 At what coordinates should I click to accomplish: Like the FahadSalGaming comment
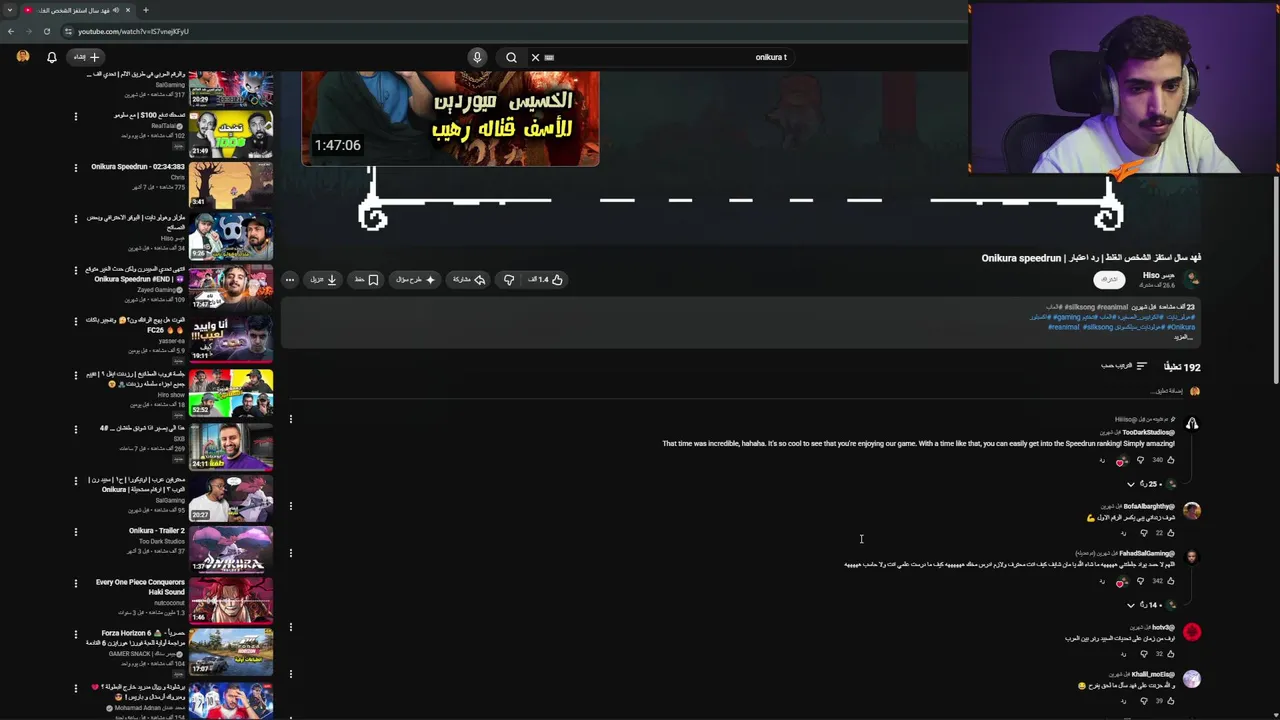point(1171,581)
